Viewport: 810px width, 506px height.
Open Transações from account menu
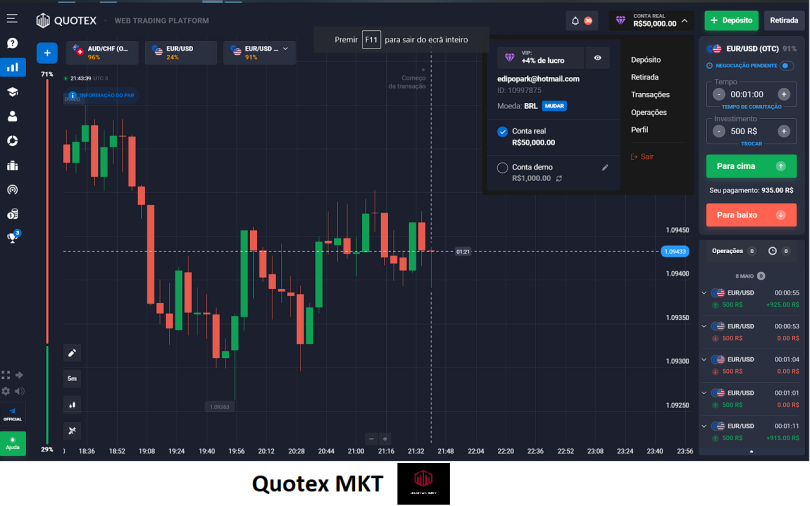click(650, 95)
